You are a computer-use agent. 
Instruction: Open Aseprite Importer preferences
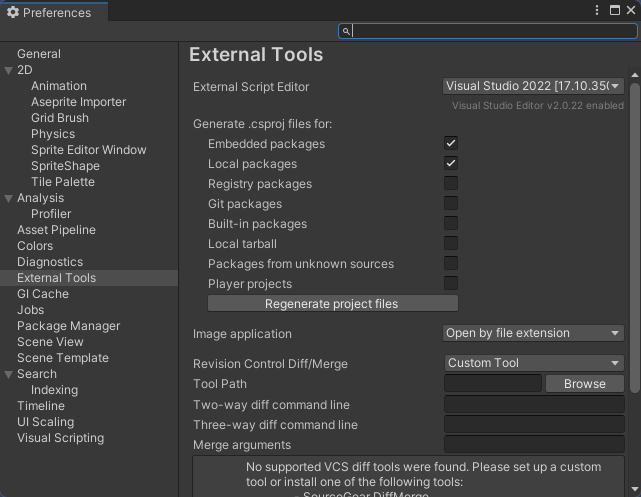[78, 102]
